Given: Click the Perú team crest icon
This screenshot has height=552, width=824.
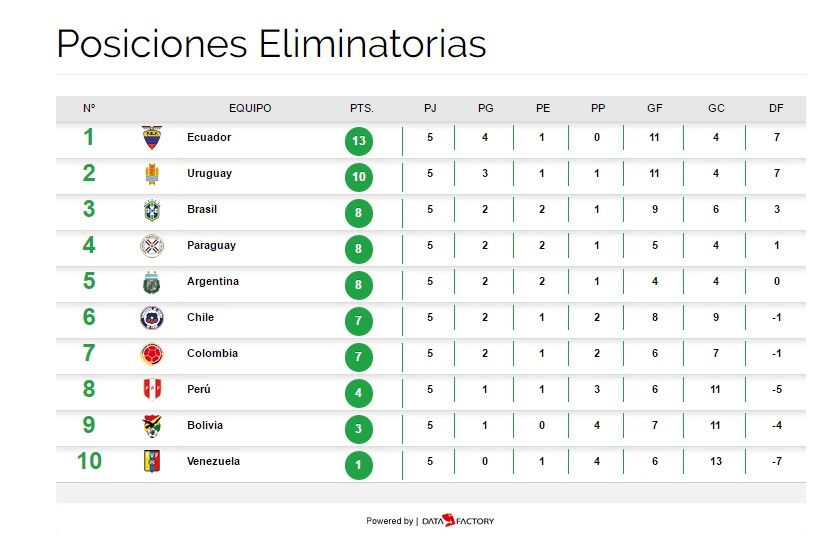Looking at the screenshot, I should 151,390.
